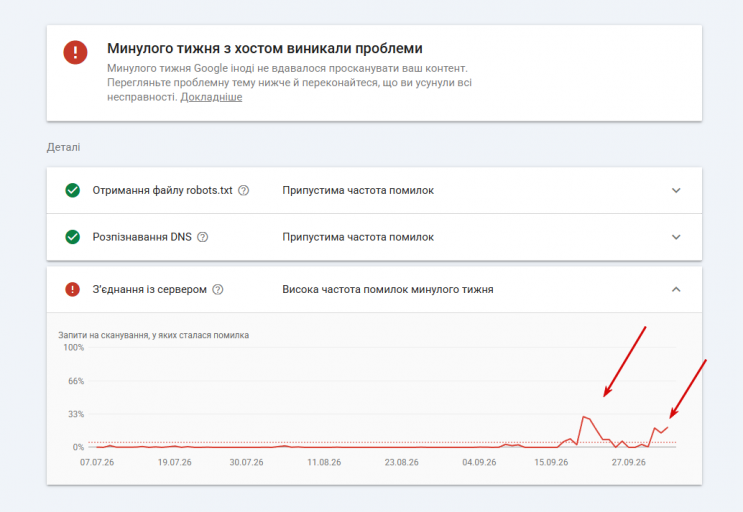This screenshot has width=743, height=512.
Task: Click the text Розпізнавання DNS
Action: 142,237
